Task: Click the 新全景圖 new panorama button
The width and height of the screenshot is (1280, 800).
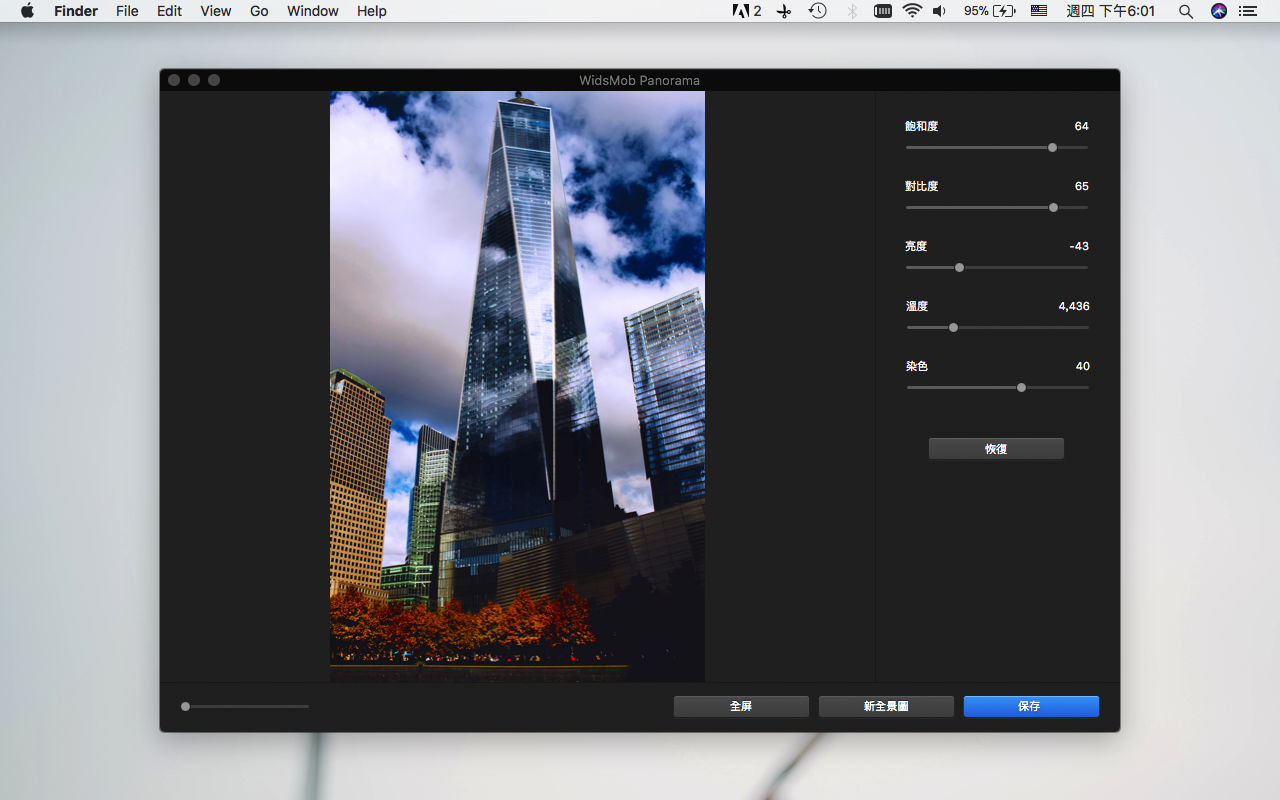Action: point(886,706)
